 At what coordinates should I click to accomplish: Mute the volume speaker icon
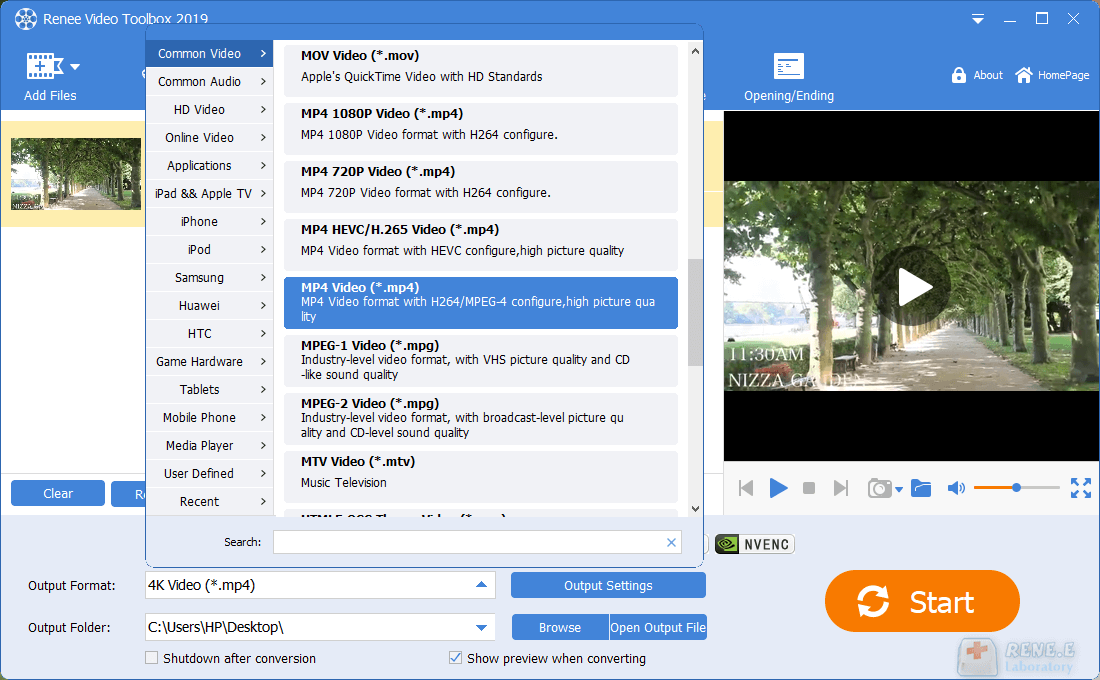956,488
